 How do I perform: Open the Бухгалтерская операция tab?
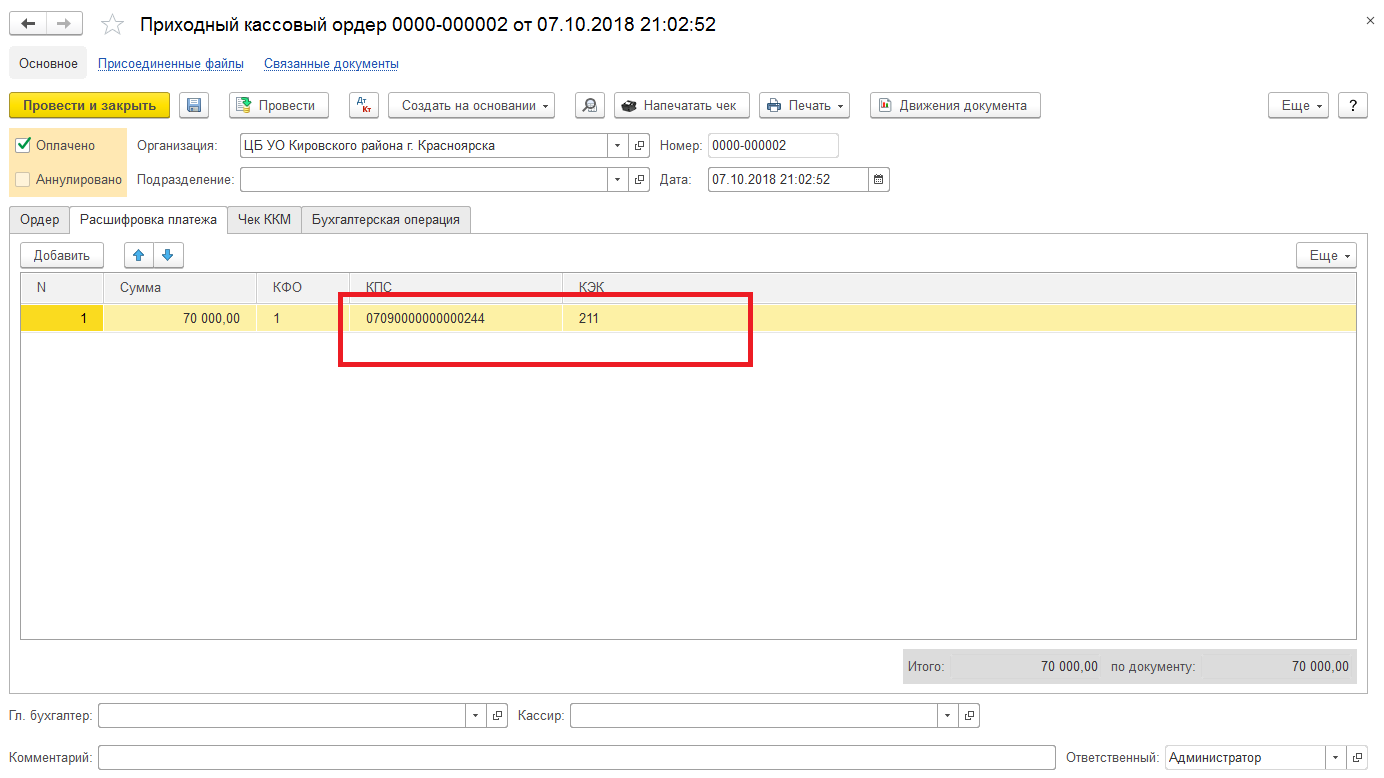click(x=385, y=219)
